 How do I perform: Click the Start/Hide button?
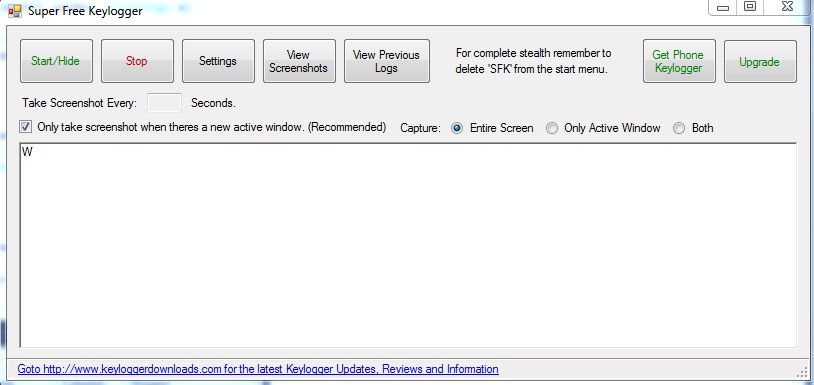point(56,61)
